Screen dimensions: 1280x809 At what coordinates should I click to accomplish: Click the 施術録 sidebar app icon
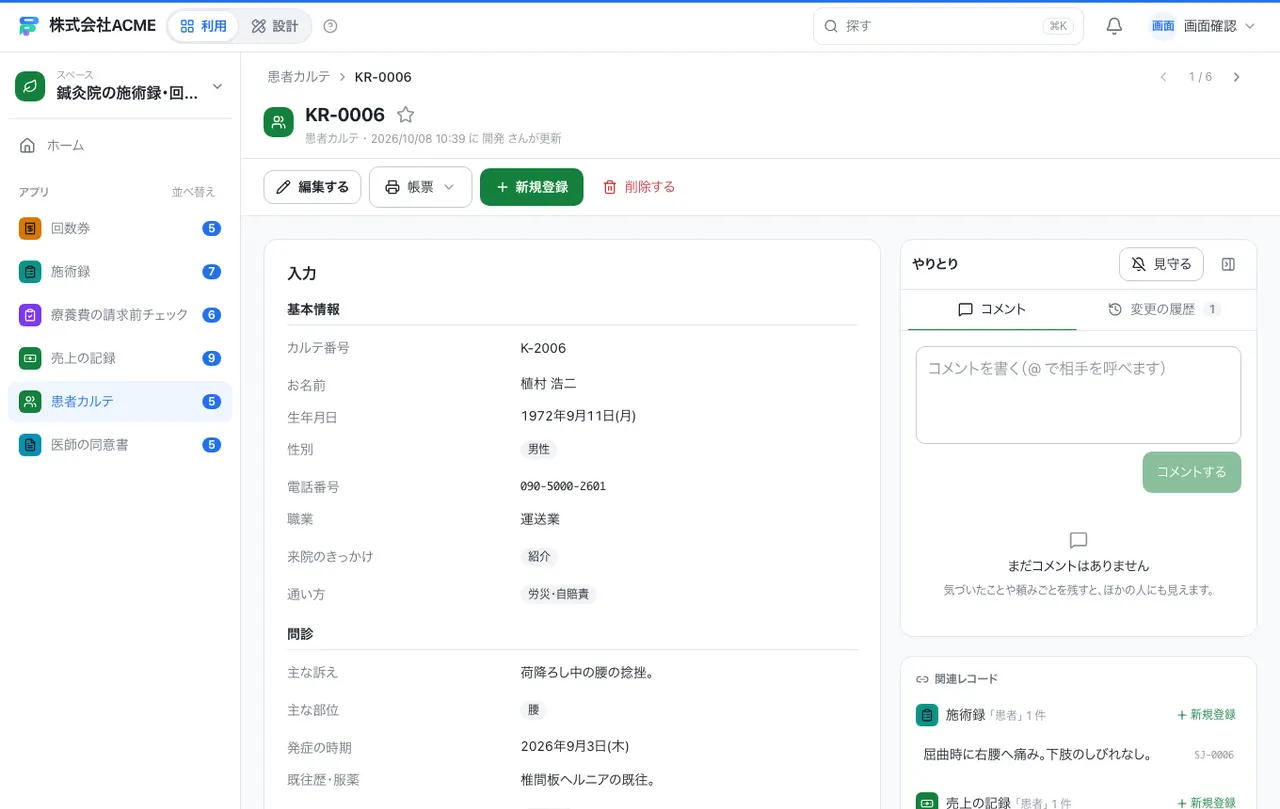pyautogui.click(x=30, y=271)
